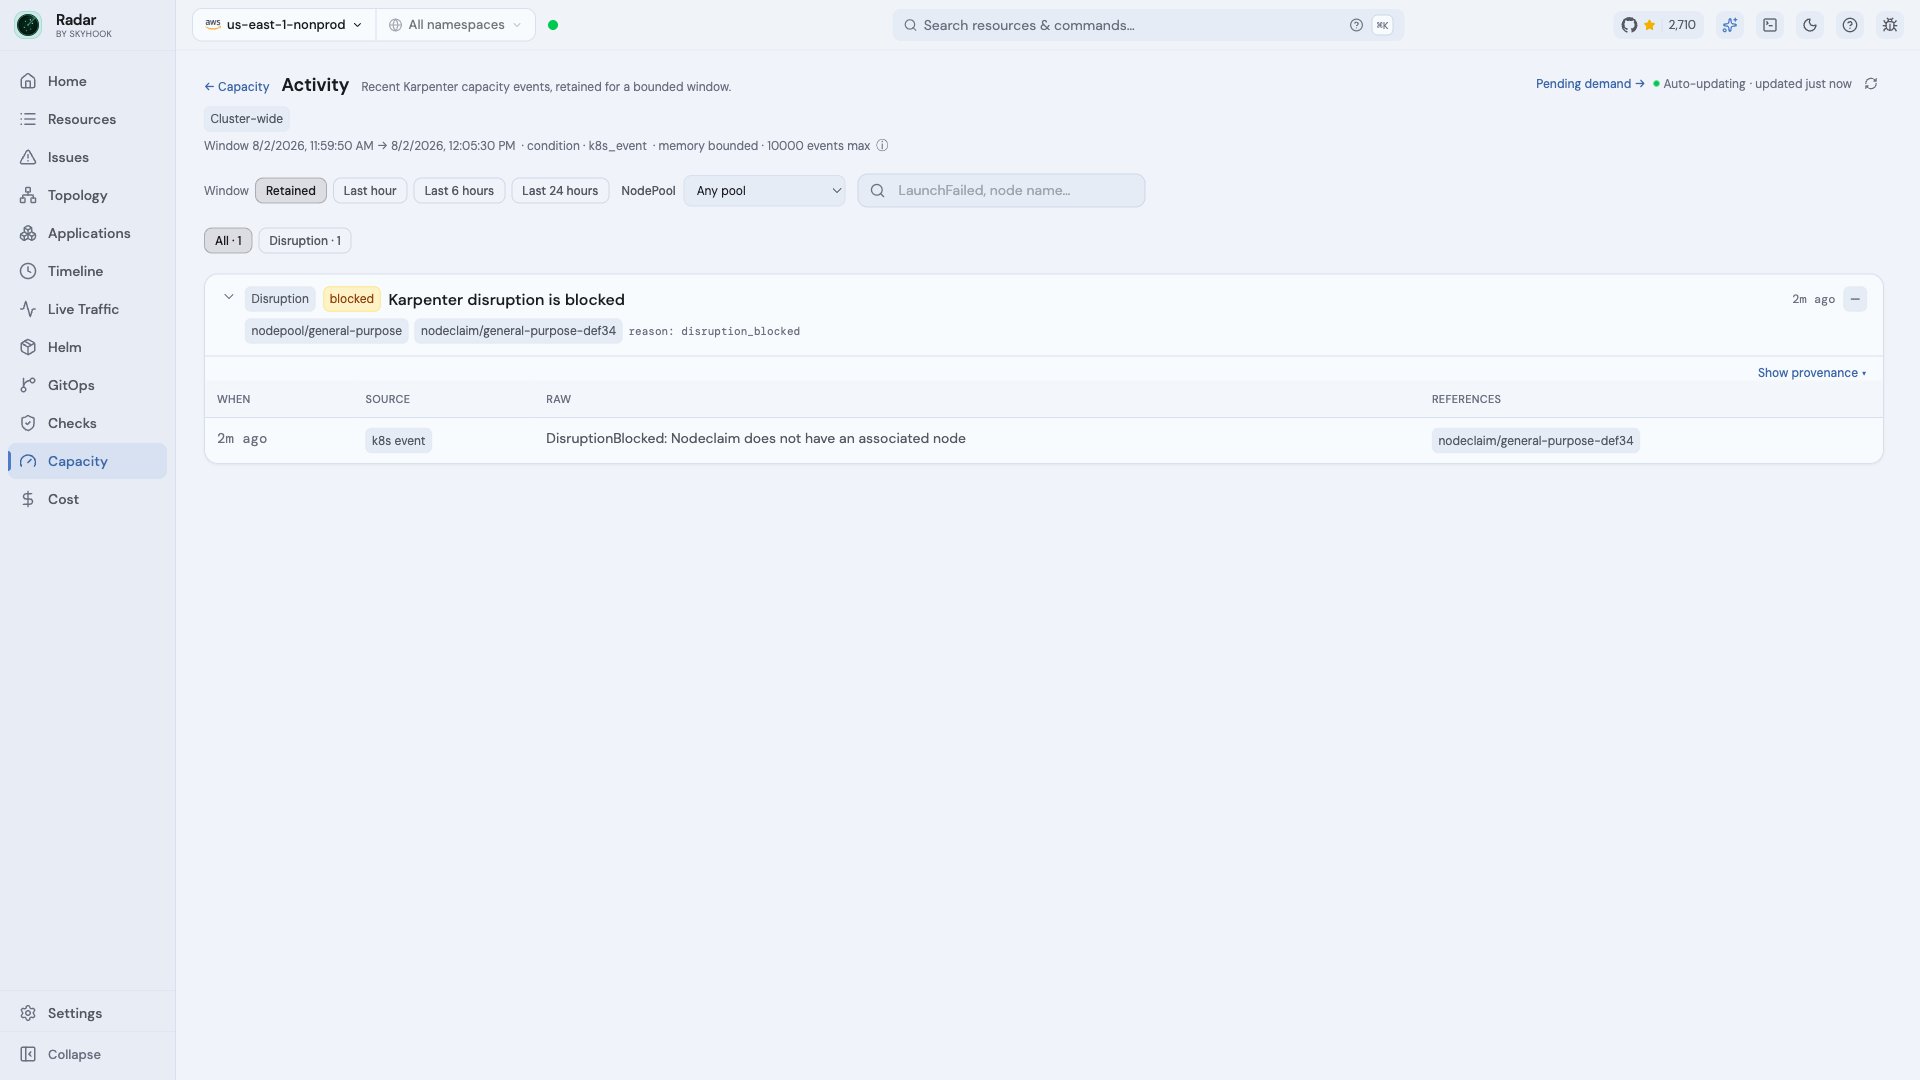
Task: Click the nodepool/general-purpose tag
Action: tap(327, 331)
